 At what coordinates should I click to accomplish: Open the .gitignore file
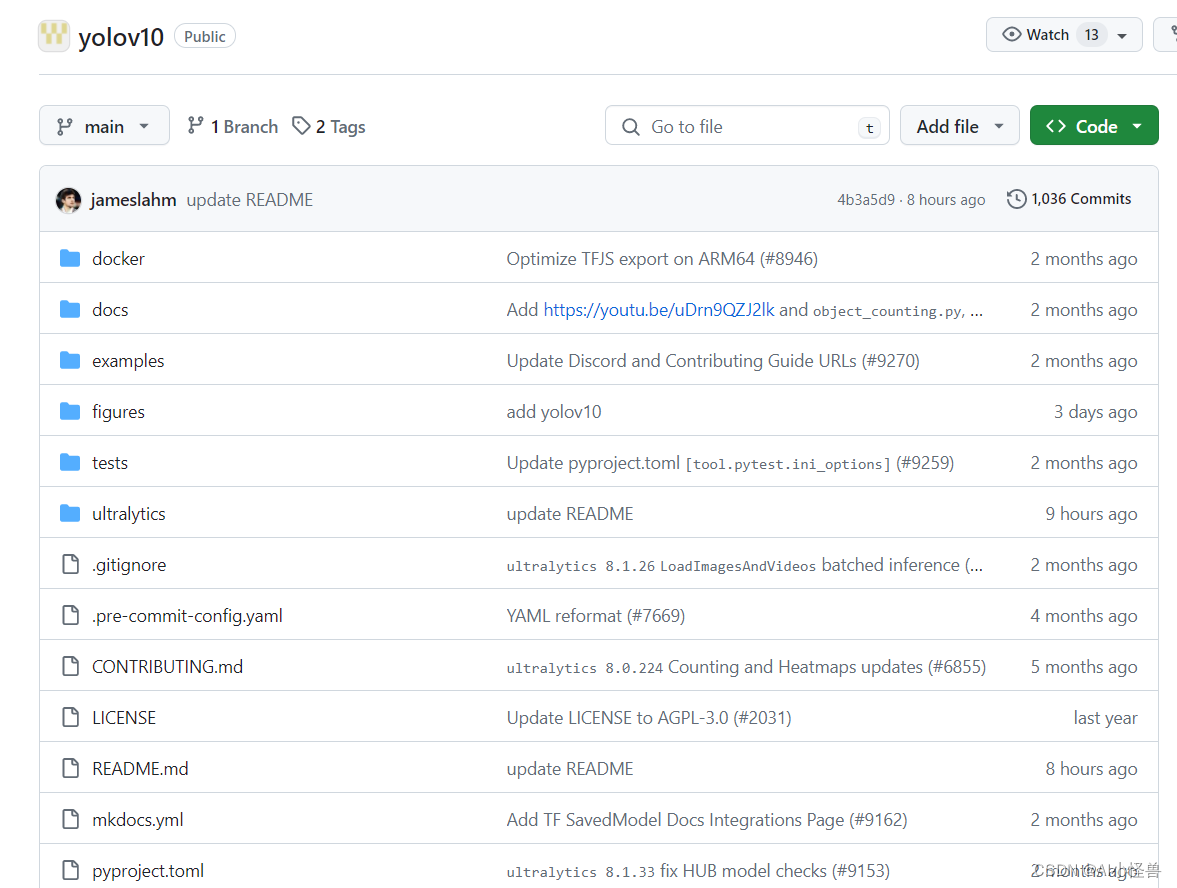click(x=129, y=564)
